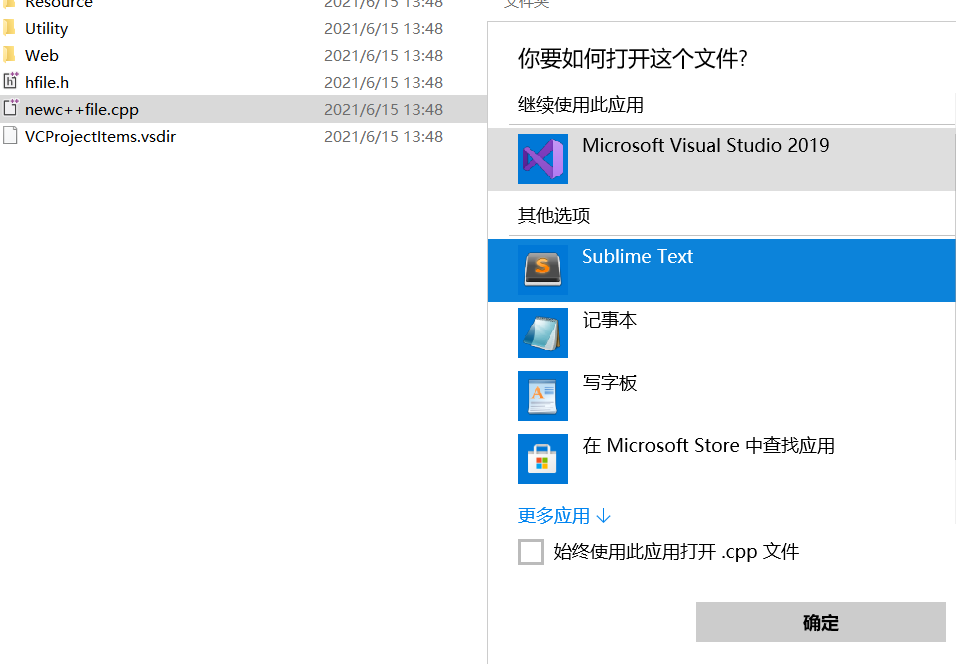
Task: Open the Web folder
Action: [40, 55]
